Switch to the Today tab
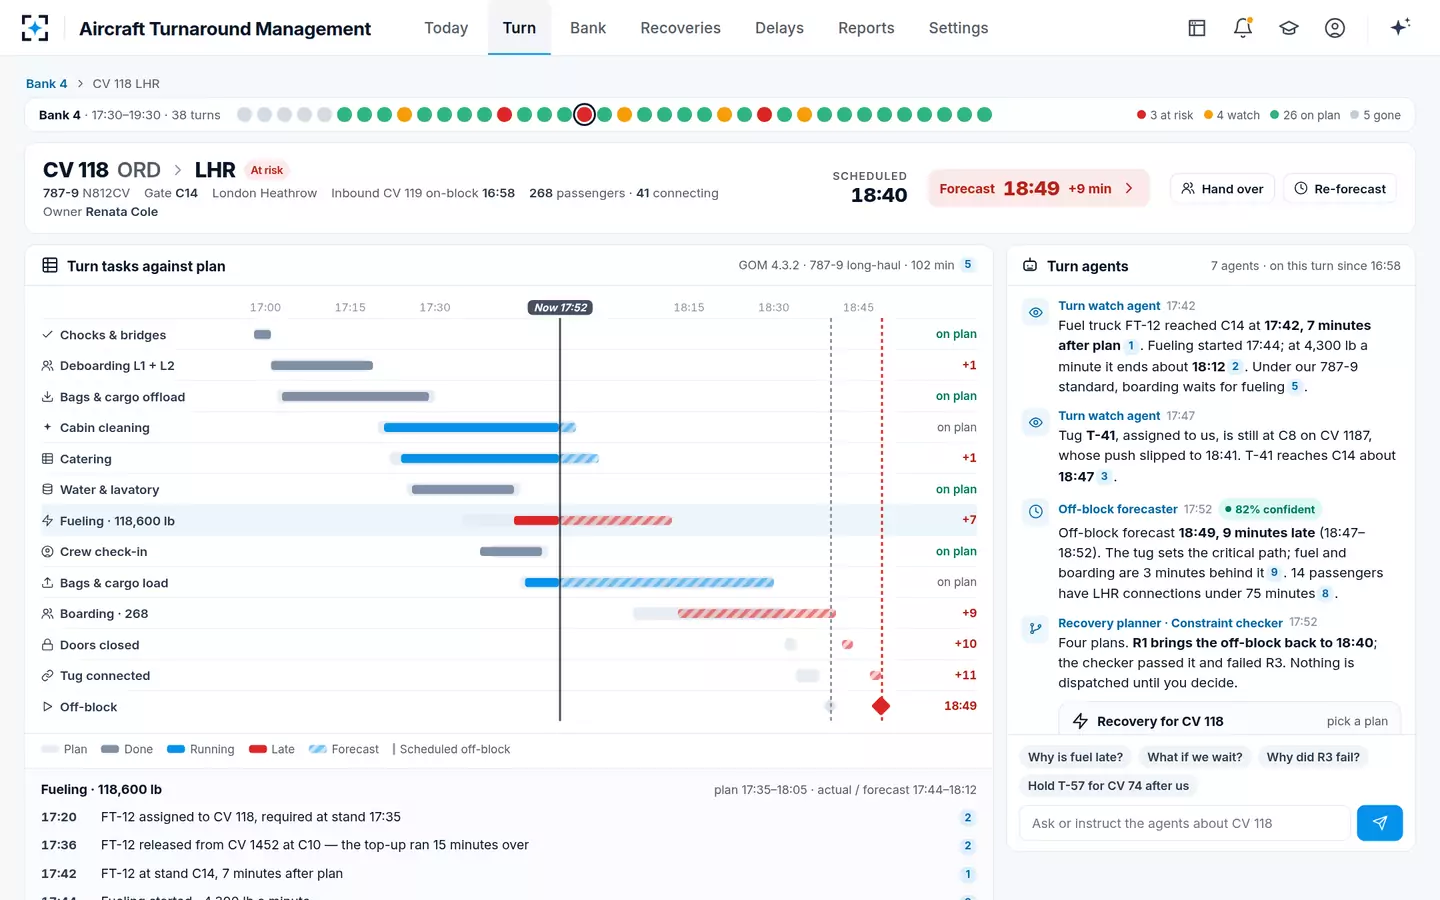 click(446, 28)
